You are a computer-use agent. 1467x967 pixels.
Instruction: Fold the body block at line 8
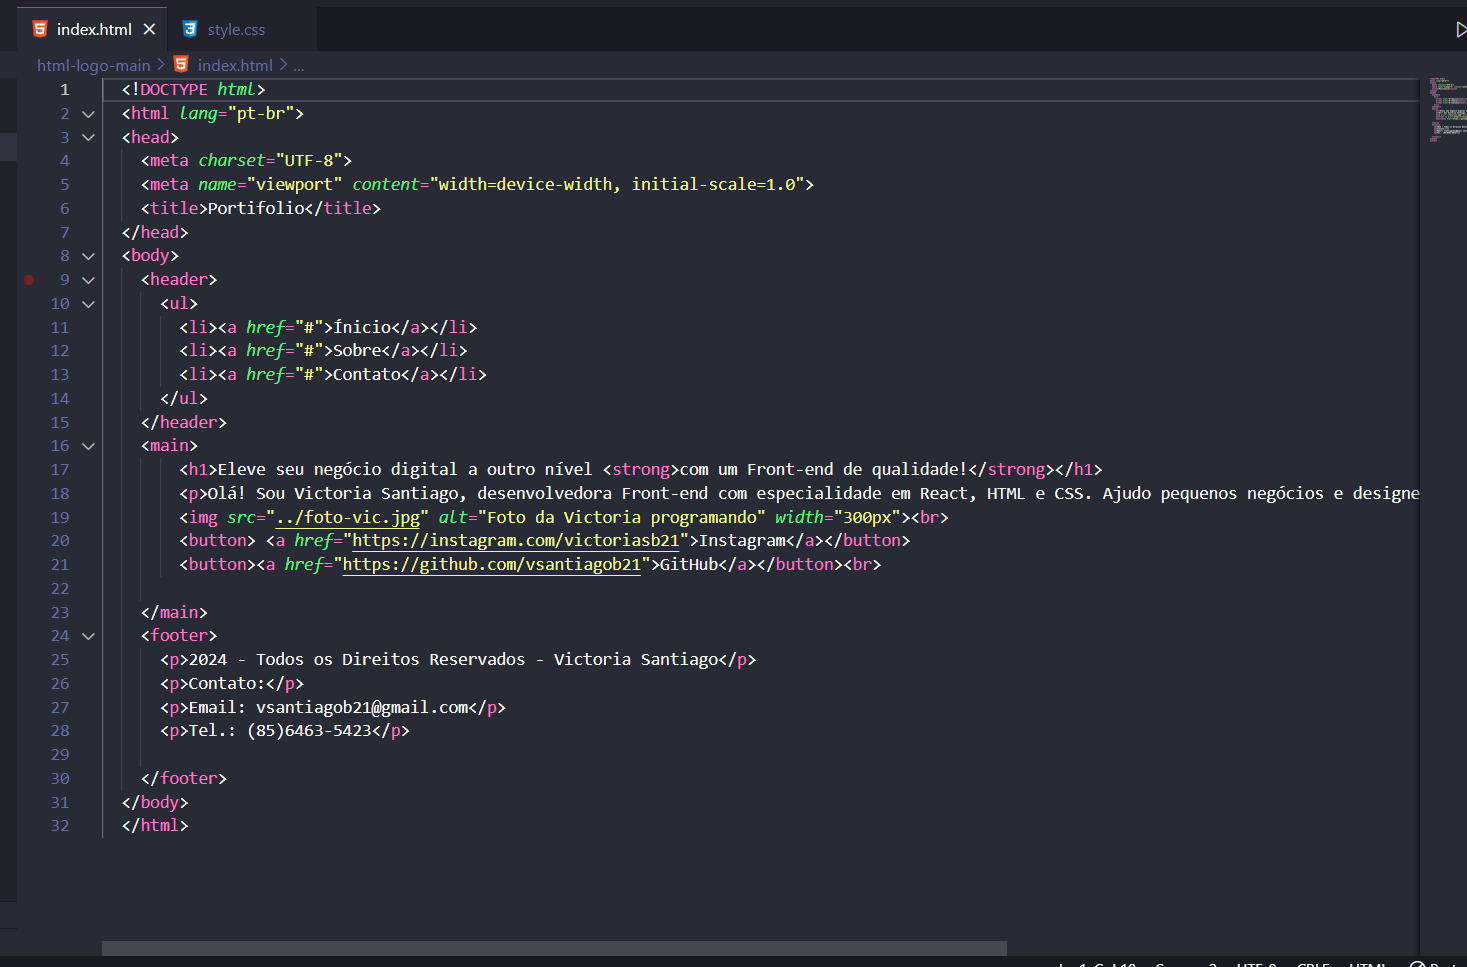click(88, 256)
